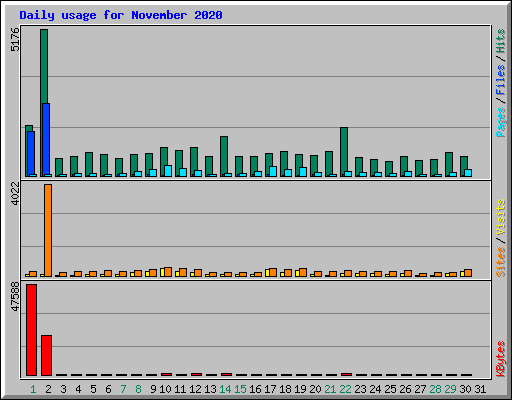Viewport: 512px width, 400px height.
Task: Click the green Hits bar for day 22
Action: tap(344, 149)
